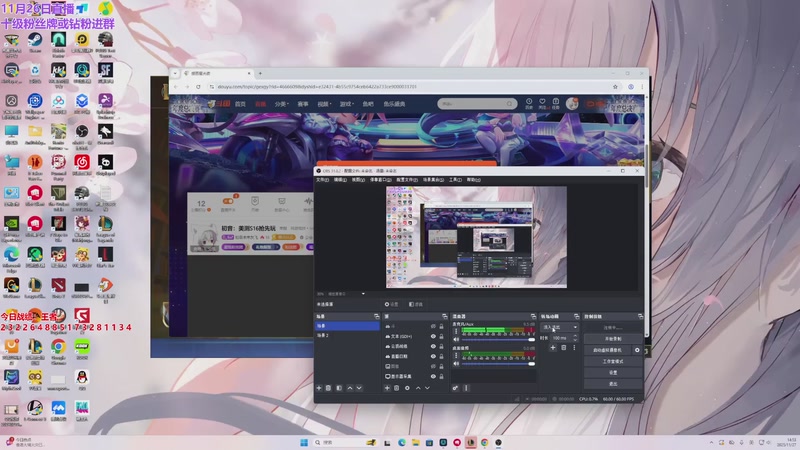Viewport: 800px width, 450px height.
Task: Open Chrome tab search dropdown arrow
Action: pos(175,73)
